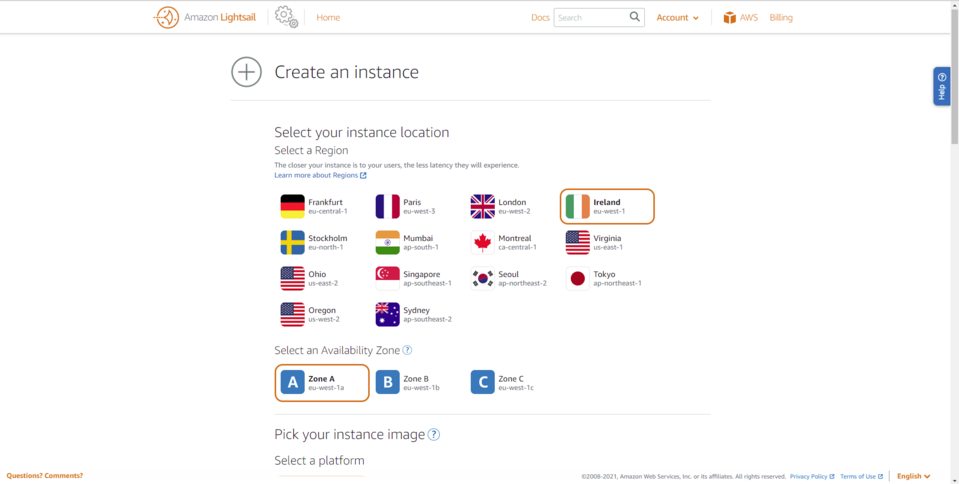Viewport: 959px width, 484px height.
Task: Open the Privacy Policy link
Action: click(x=812, y=477)
